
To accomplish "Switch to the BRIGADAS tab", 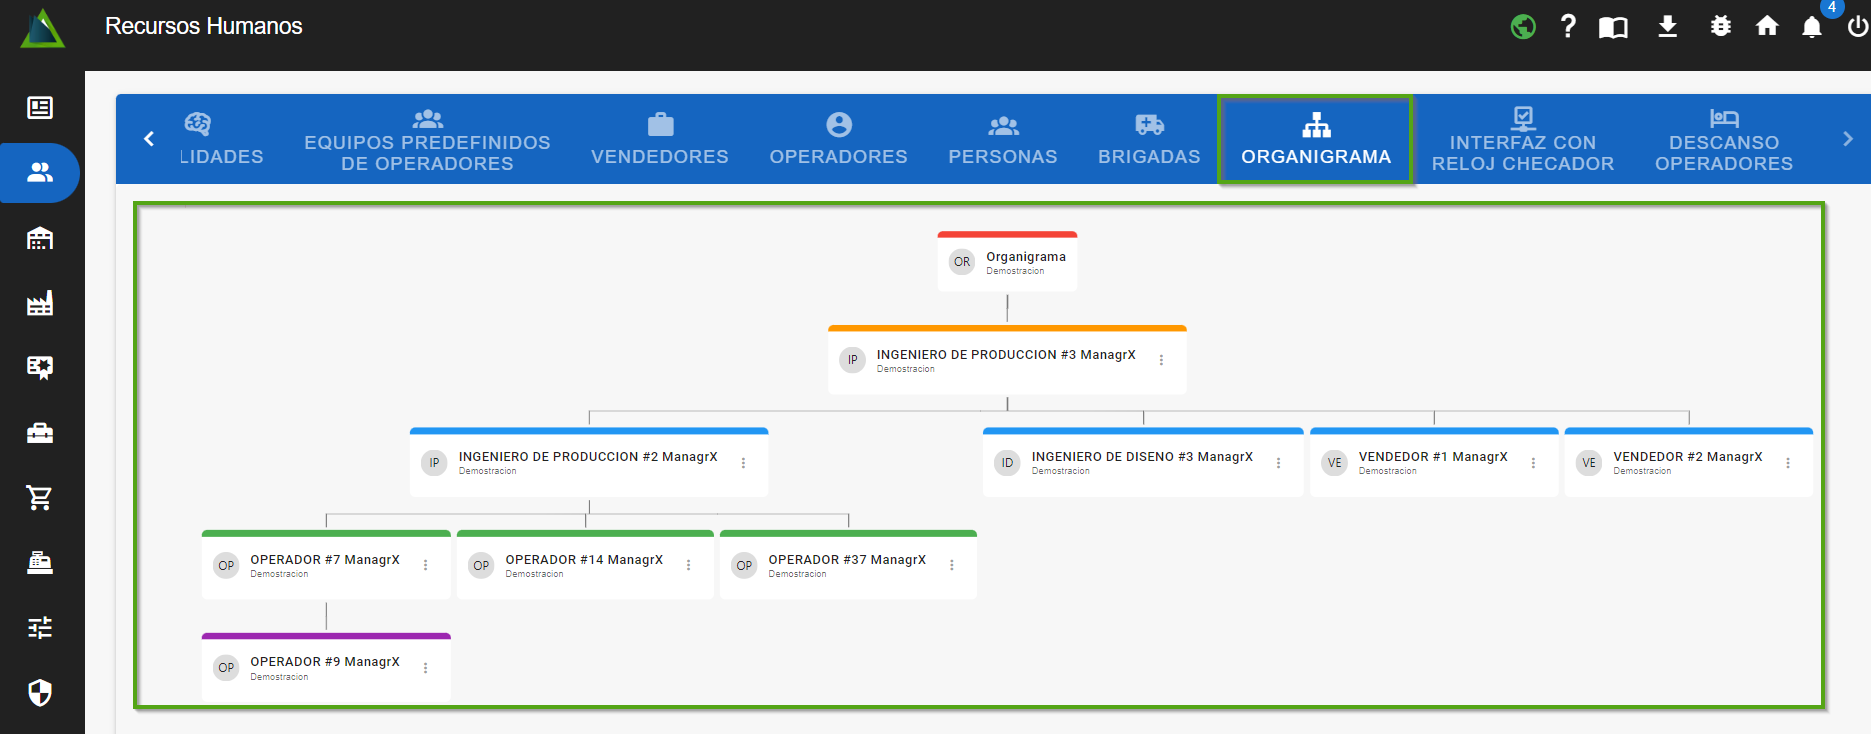I will 1149,140.
